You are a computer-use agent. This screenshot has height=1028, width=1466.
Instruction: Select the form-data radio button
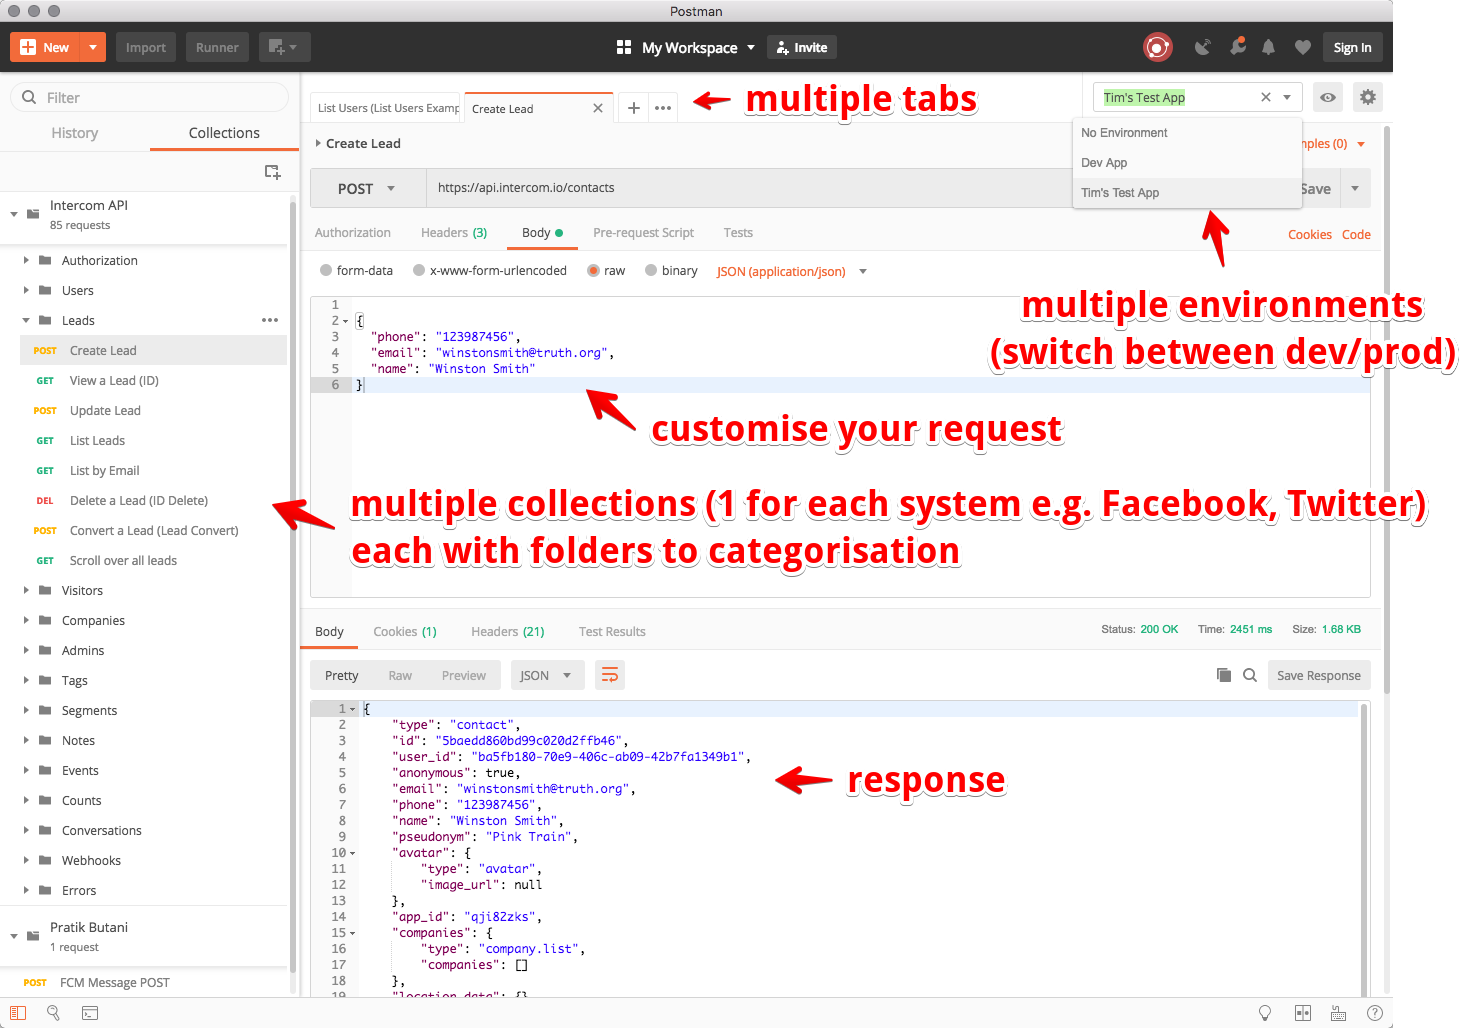click(326, 271)
